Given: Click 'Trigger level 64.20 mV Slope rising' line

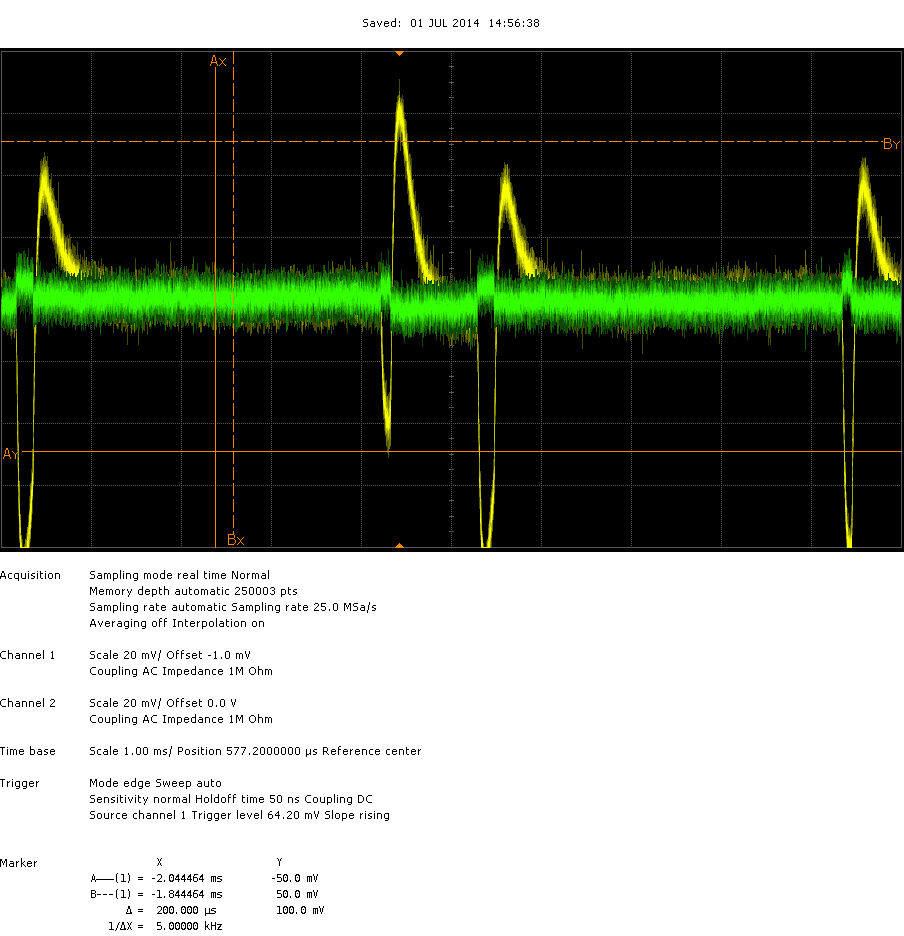Looking at the screenshot, I should tap(239, 815).
